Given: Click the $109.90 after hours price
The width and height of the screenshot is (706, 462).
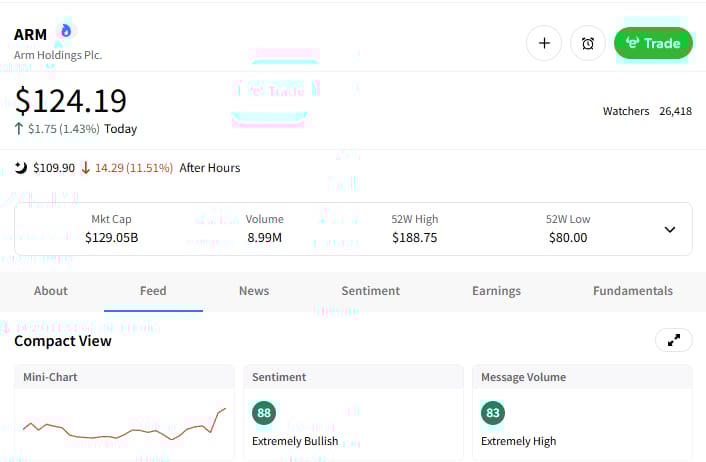Looking at the screenshot, I should click(54, 168).
